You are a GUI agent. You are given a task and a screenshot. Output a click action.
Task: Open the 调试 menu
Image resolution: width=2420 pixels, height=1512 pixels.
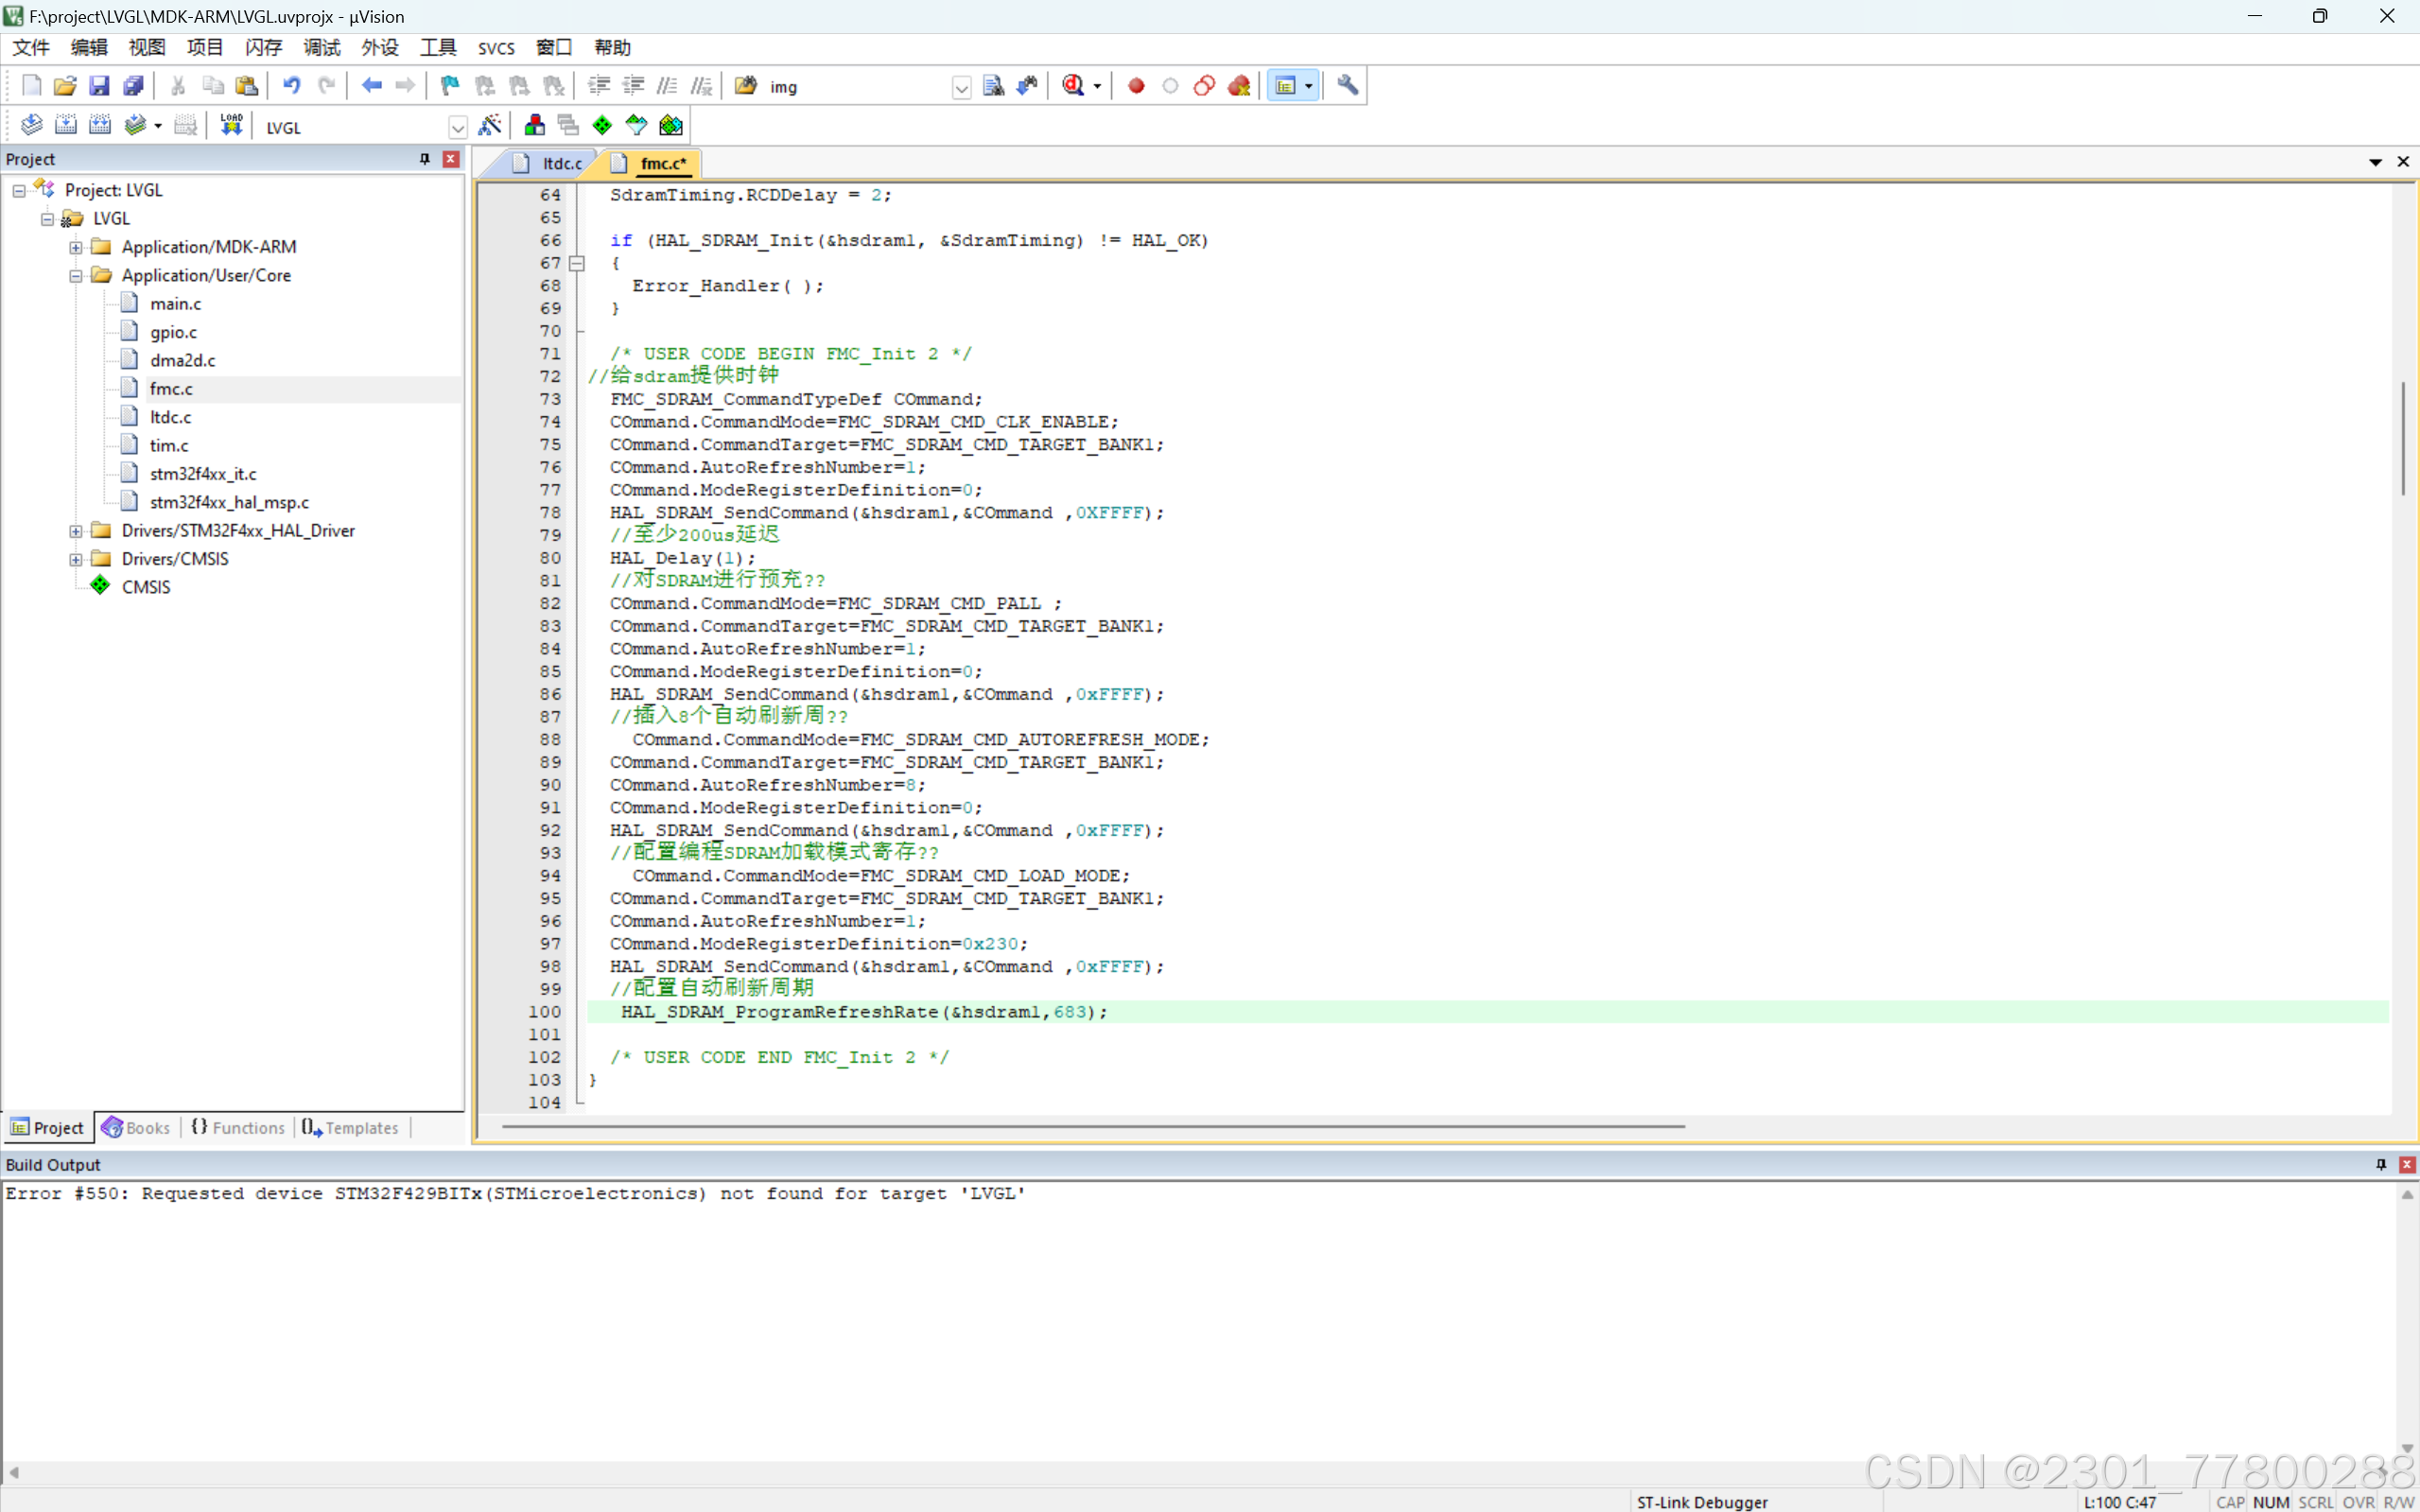[x=321, y=47]
